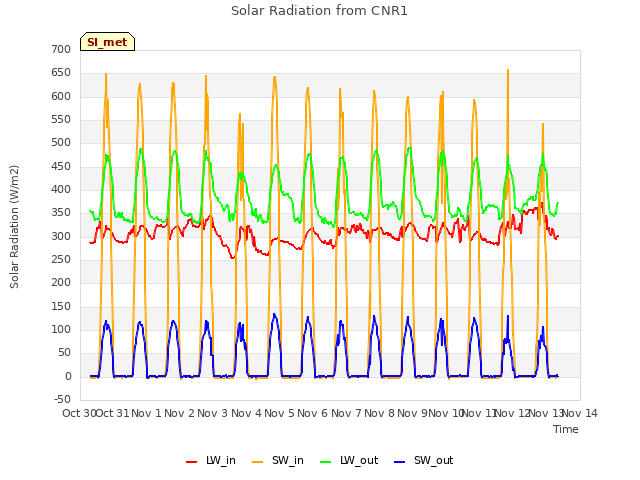Viewport: 640px width, 480px height.
Task: Click the orange SW_in legend swatch
Action: click(x=258, y=462)
